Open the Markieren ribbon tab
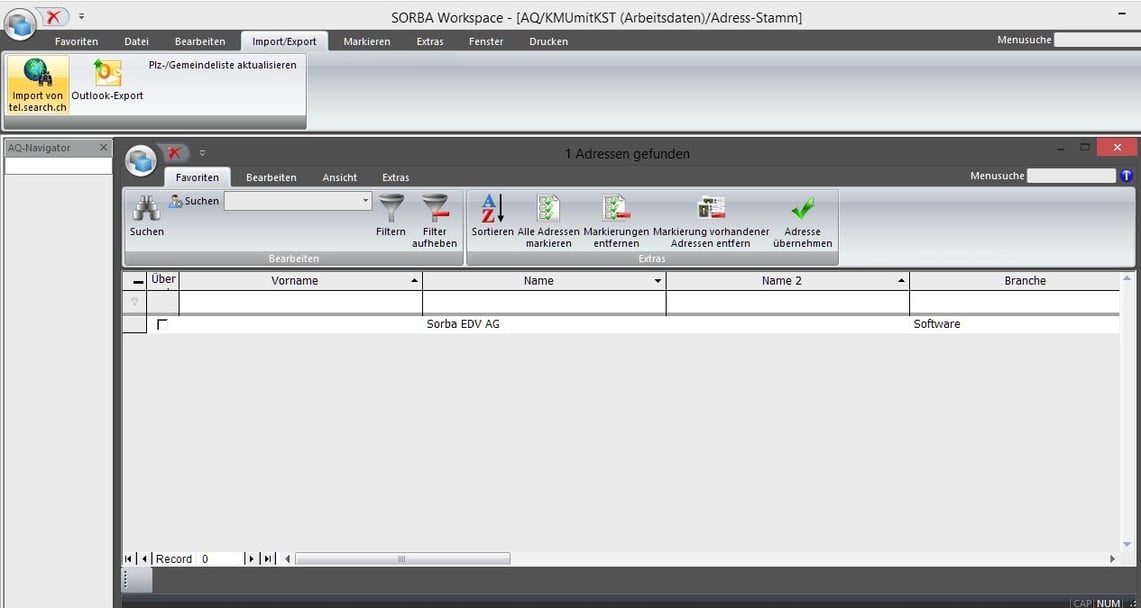Image resolution: width=1141 pixels, height=608 pixels. click(367, 41)
